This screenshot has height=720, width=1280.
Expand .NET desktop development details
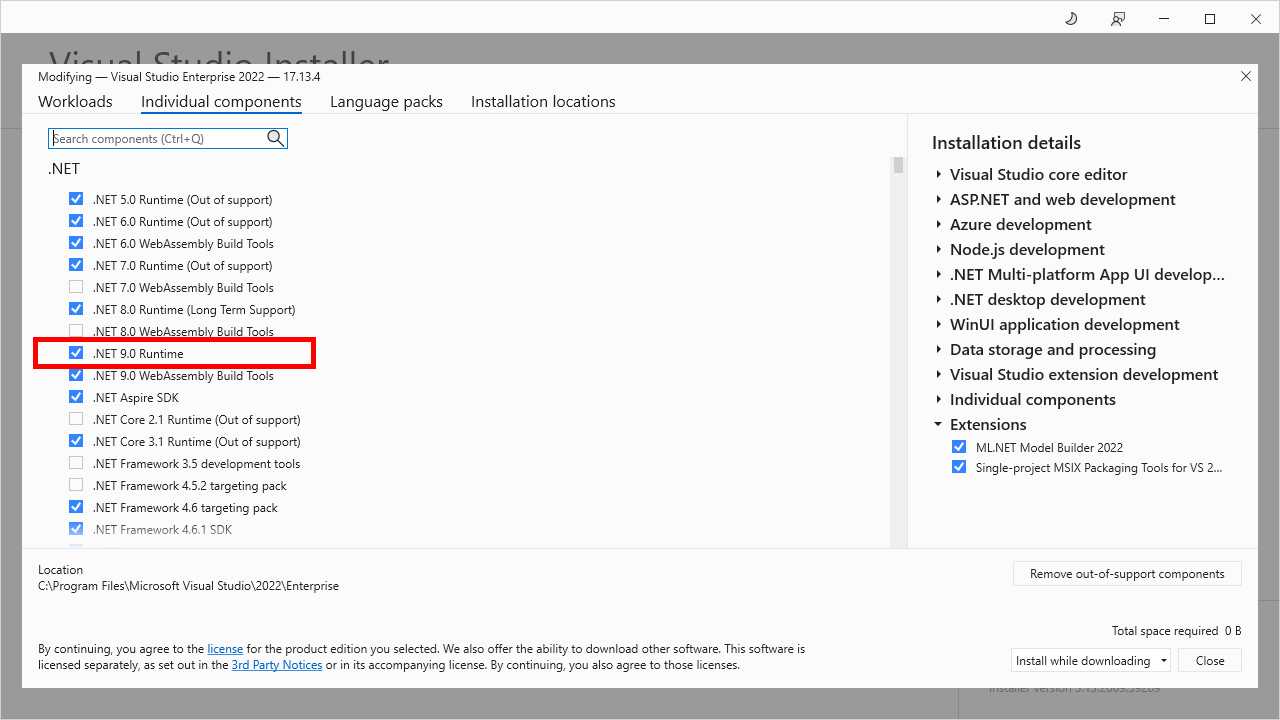[x=938, y=299]
